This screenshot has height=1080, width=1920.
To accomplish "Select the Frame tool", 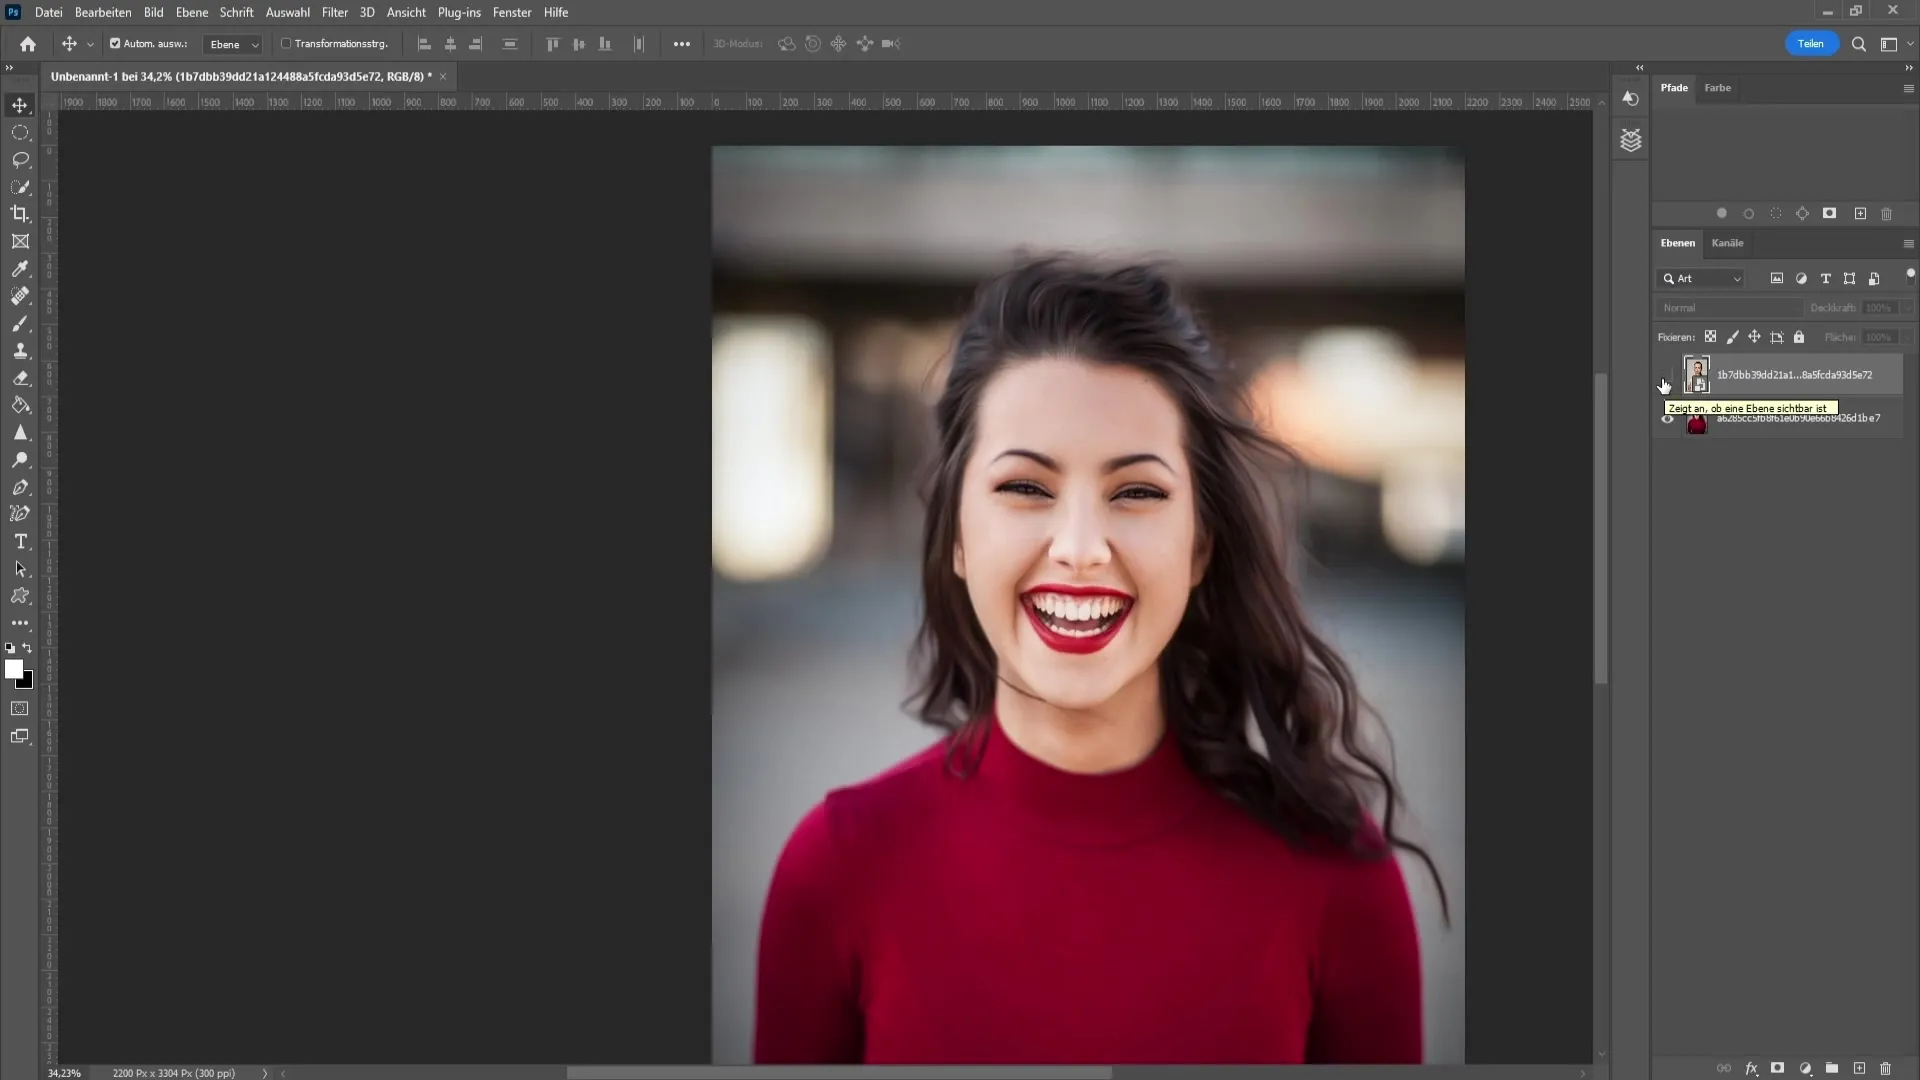I will 20,242.
